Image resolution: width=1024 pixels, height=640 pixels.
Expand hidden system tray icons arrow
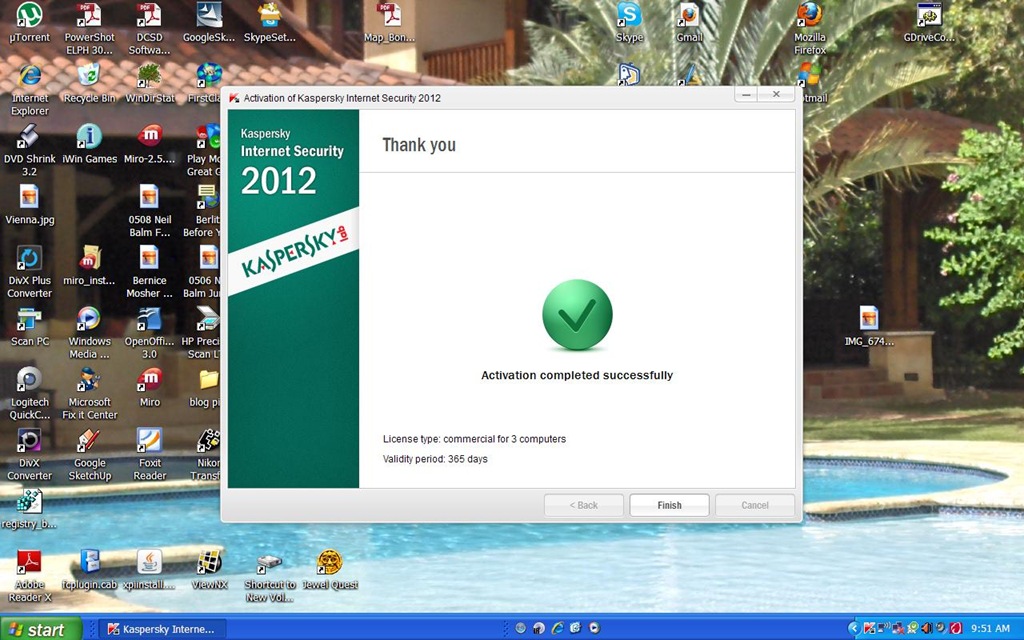point(854,628)
